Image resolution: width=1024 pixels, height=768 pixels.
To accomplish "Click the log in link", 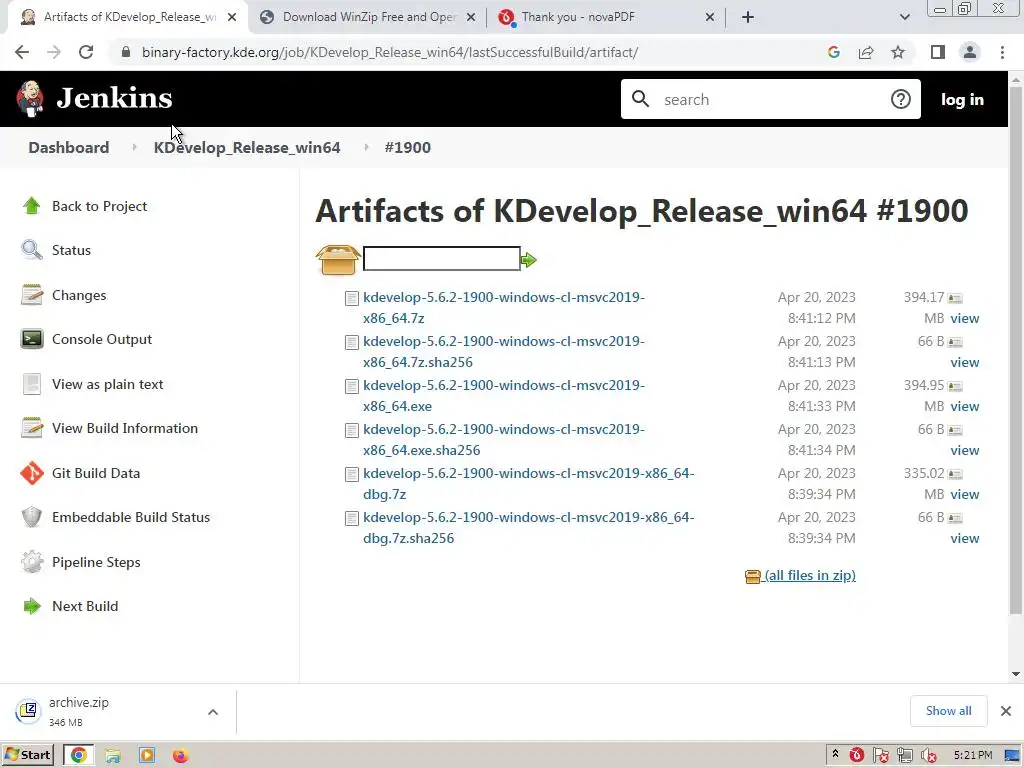I will click(962, 99).
